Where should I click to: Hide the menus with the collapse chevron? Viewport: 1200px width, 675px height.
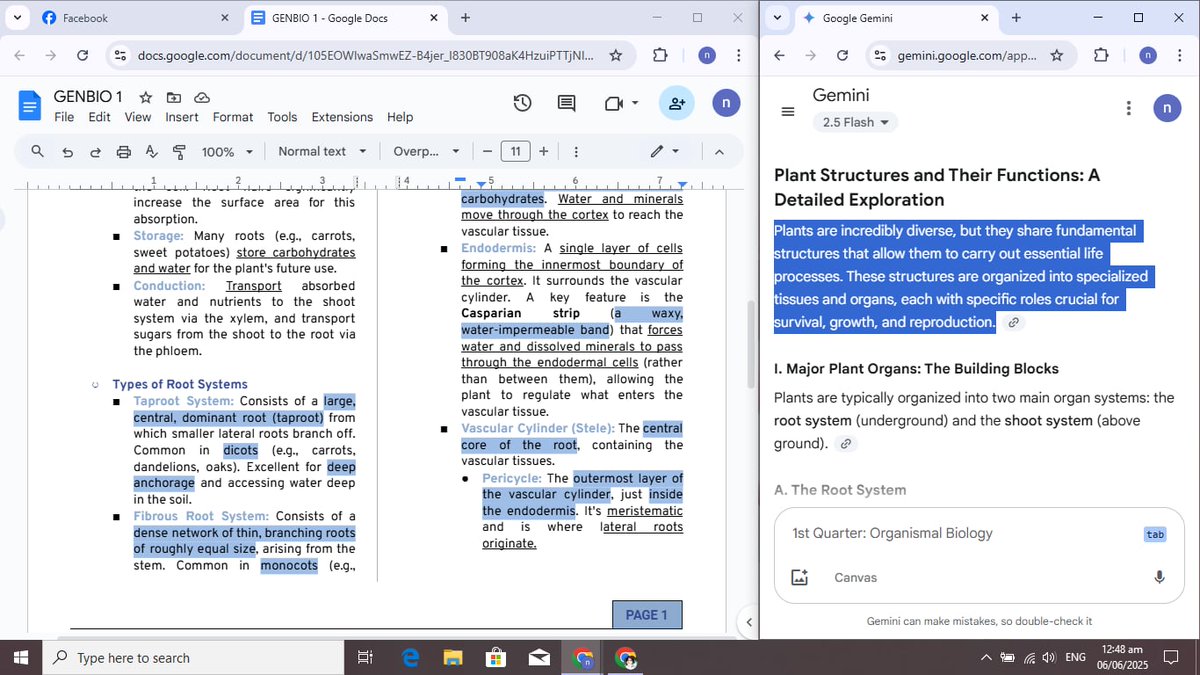pyautogui.click(x=719, y=152)
